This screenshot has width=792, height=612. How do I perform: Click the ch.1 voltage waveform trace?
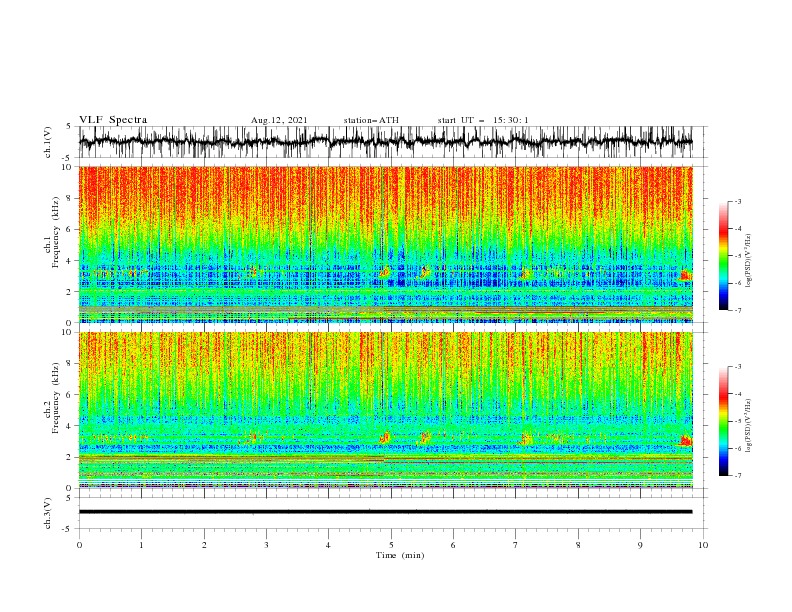click(x=385, y=142)
